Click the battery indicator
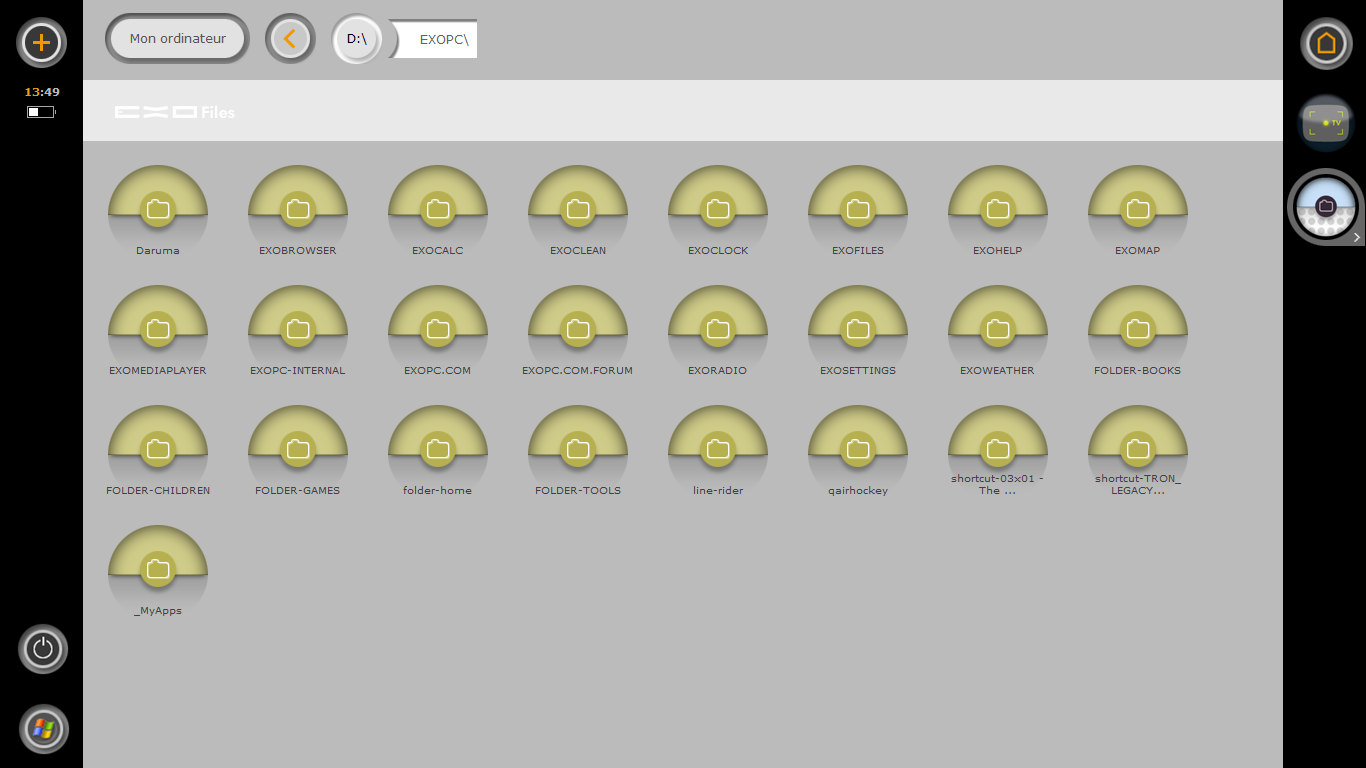 click(41, 112)
